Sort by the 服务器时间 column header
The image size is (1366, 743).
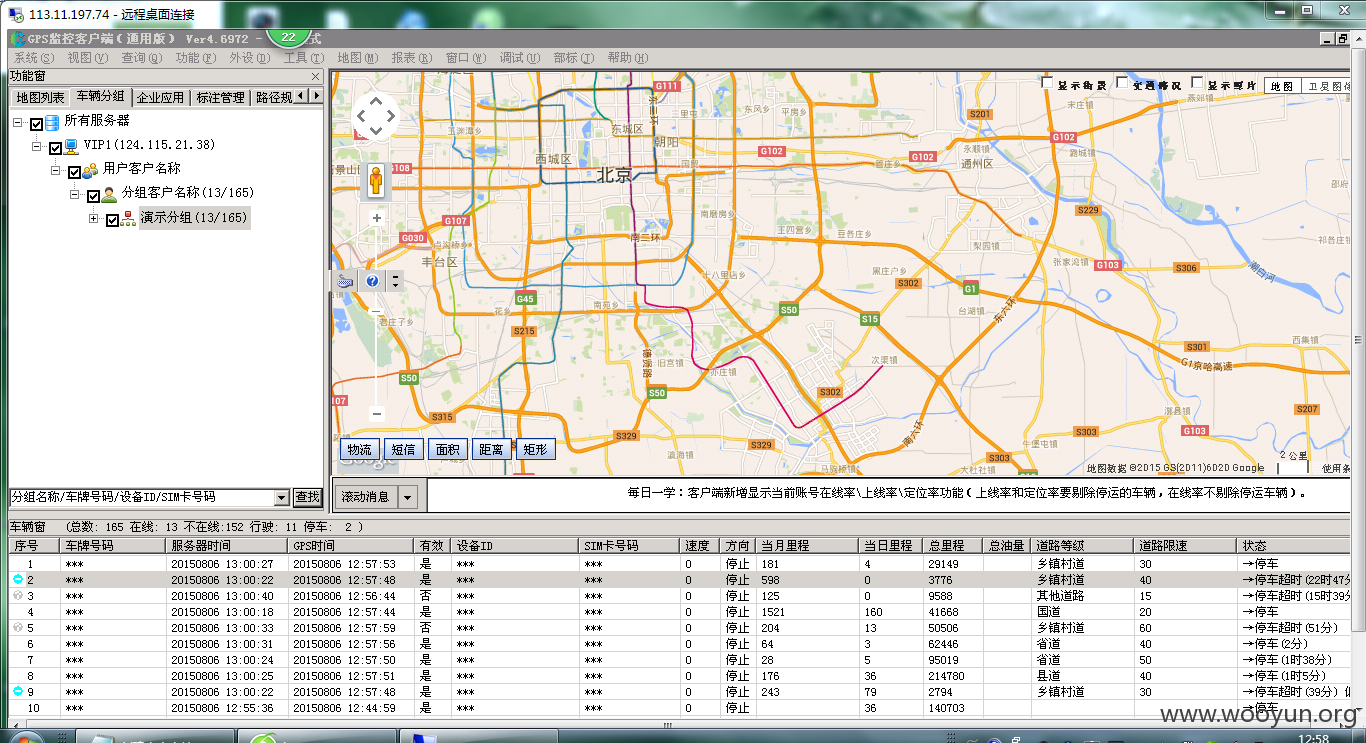tap(226, 546)
